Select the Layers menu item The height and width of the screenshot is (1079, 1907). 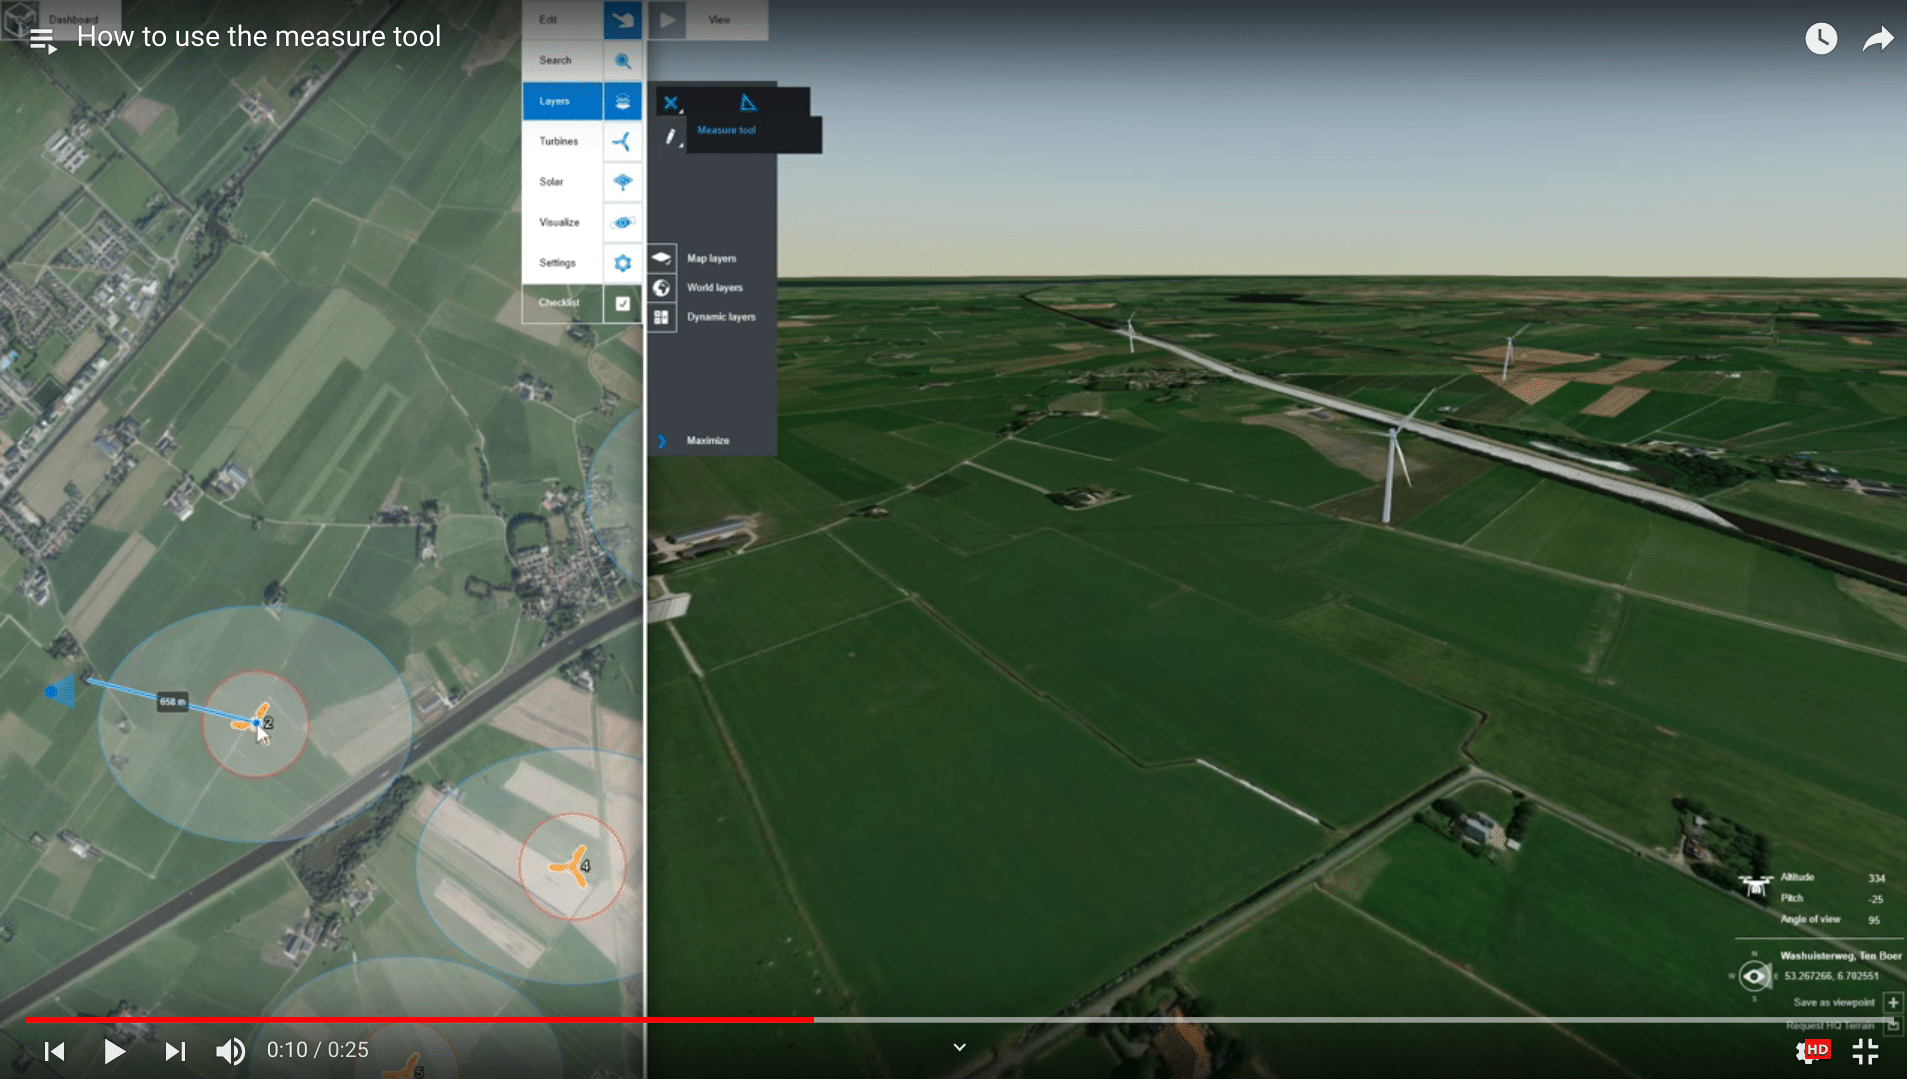click(562, 101)
